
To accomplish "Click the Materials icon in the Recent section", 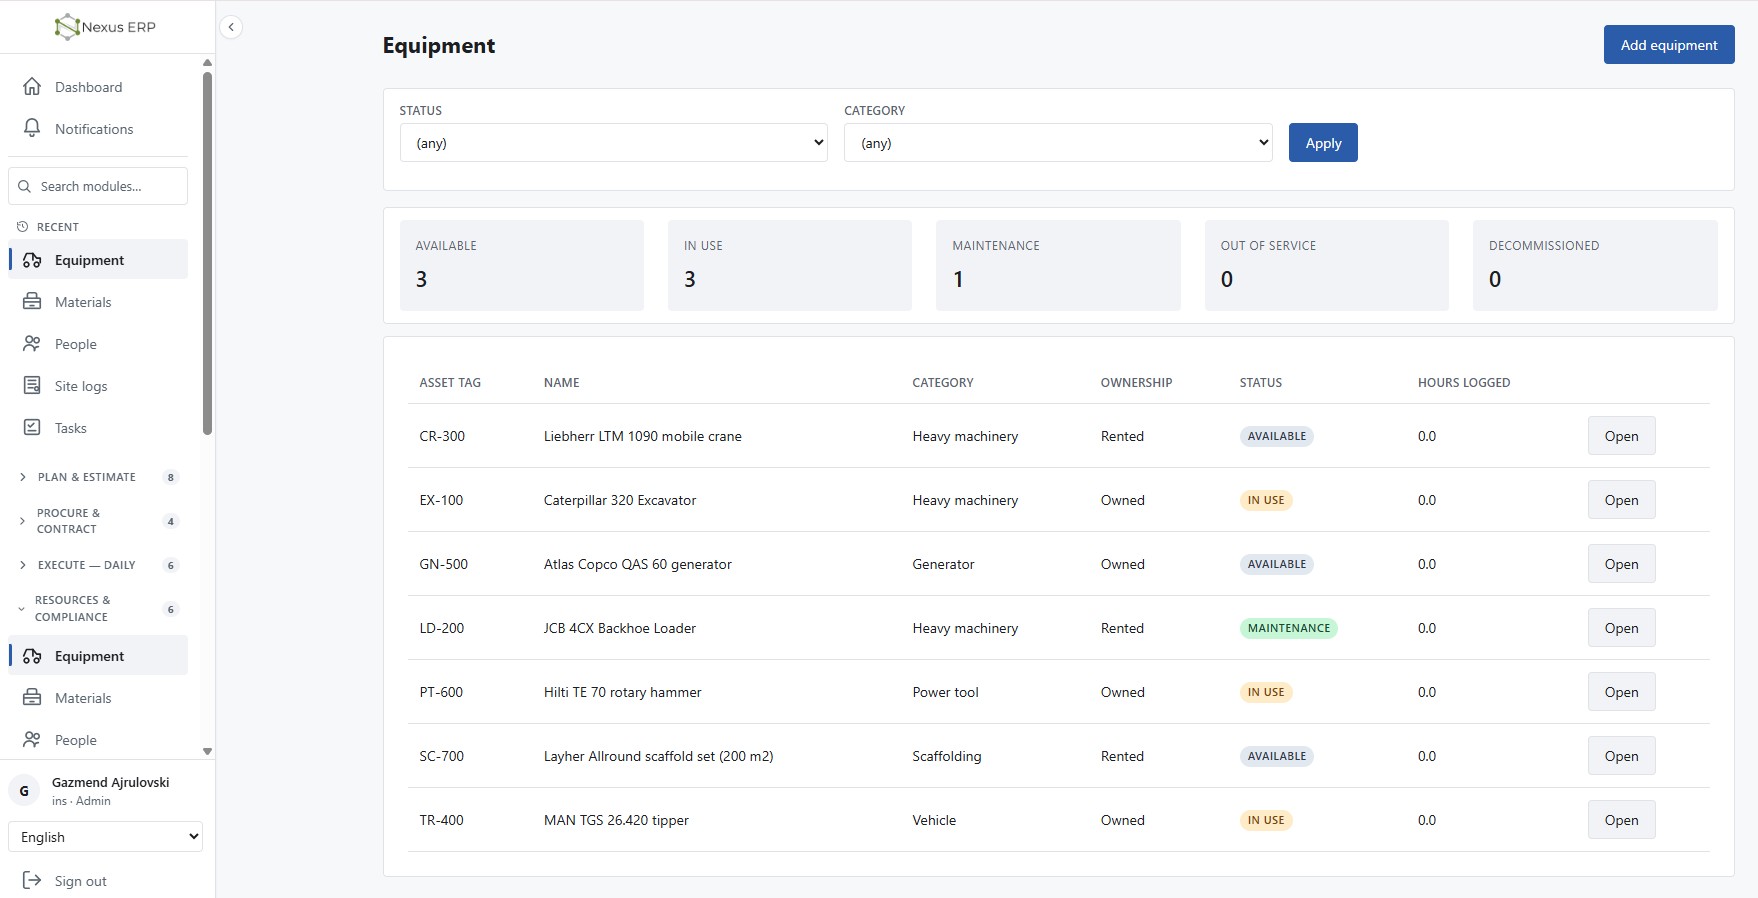I will coord(32,302).
